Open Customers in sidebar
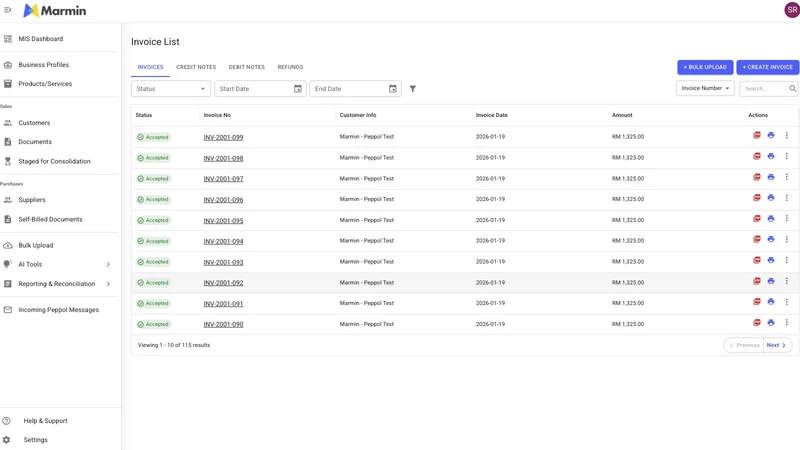The image size is (800, 450). coord(34,123)
